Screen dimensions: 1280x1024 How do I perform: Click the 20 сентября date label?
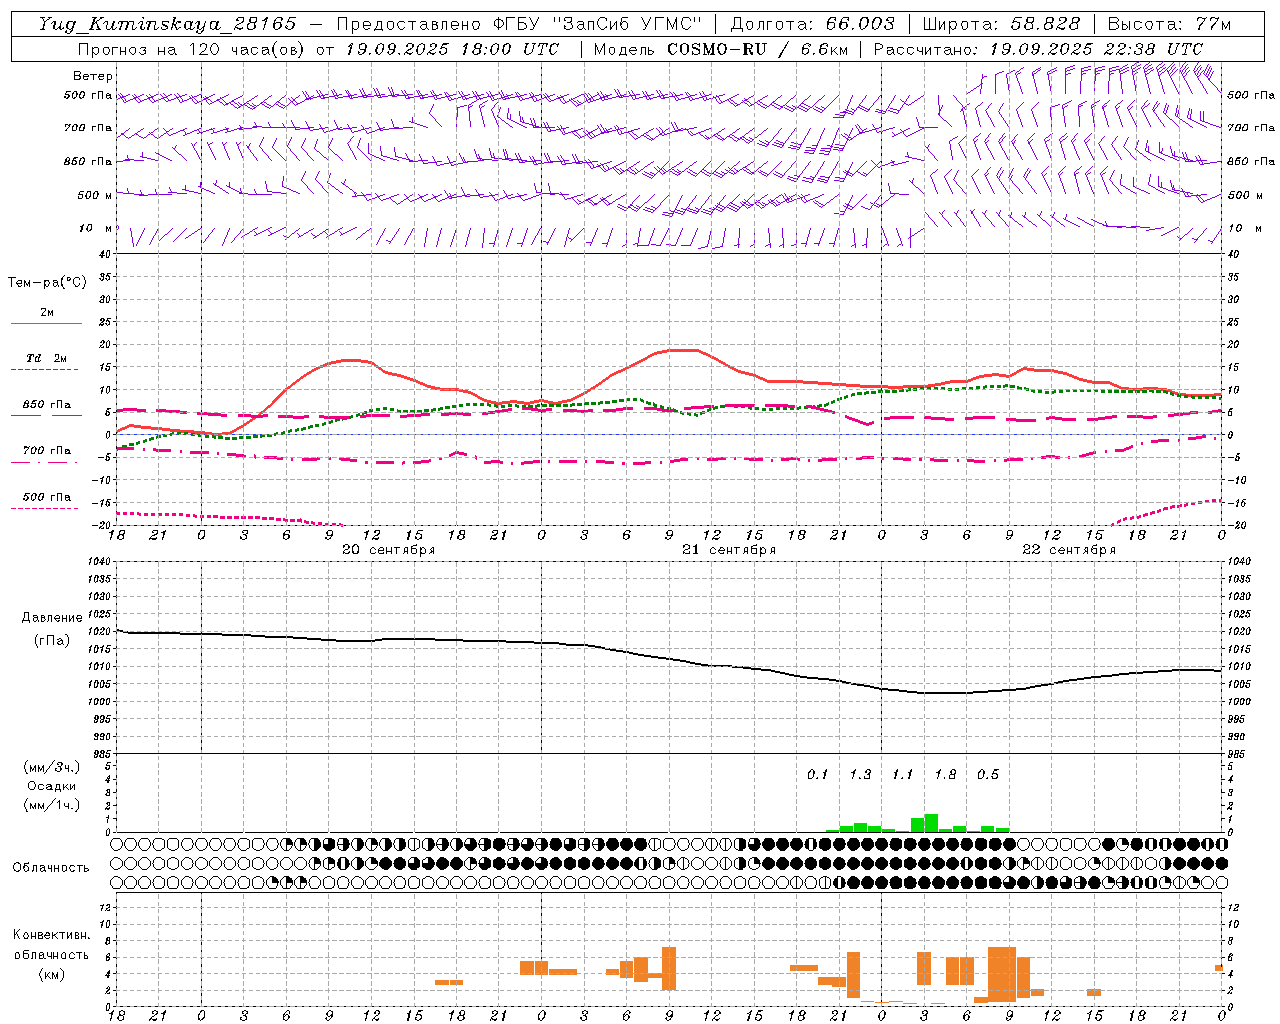pos(389,550)
